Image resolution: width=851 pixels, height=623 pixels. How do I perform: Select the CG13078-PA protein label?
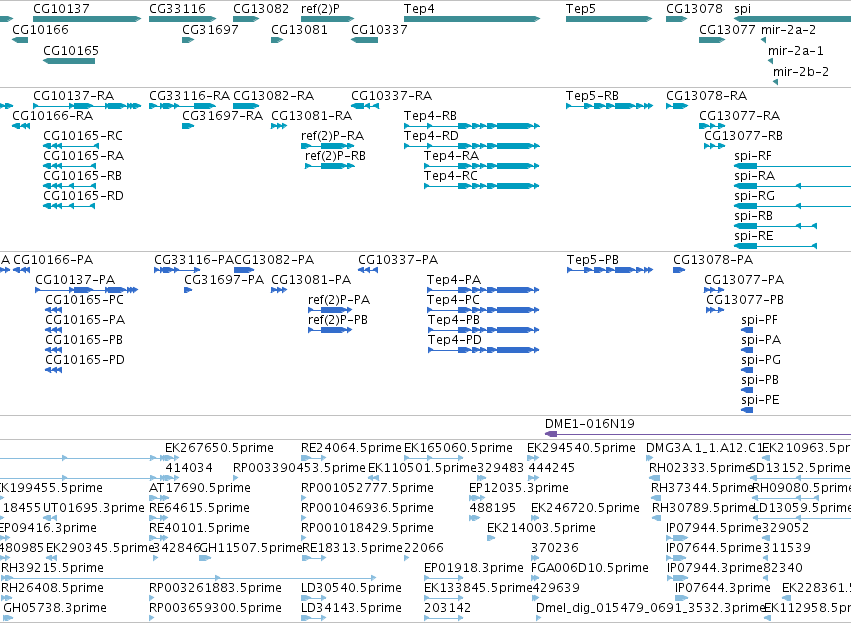(713, 260)
